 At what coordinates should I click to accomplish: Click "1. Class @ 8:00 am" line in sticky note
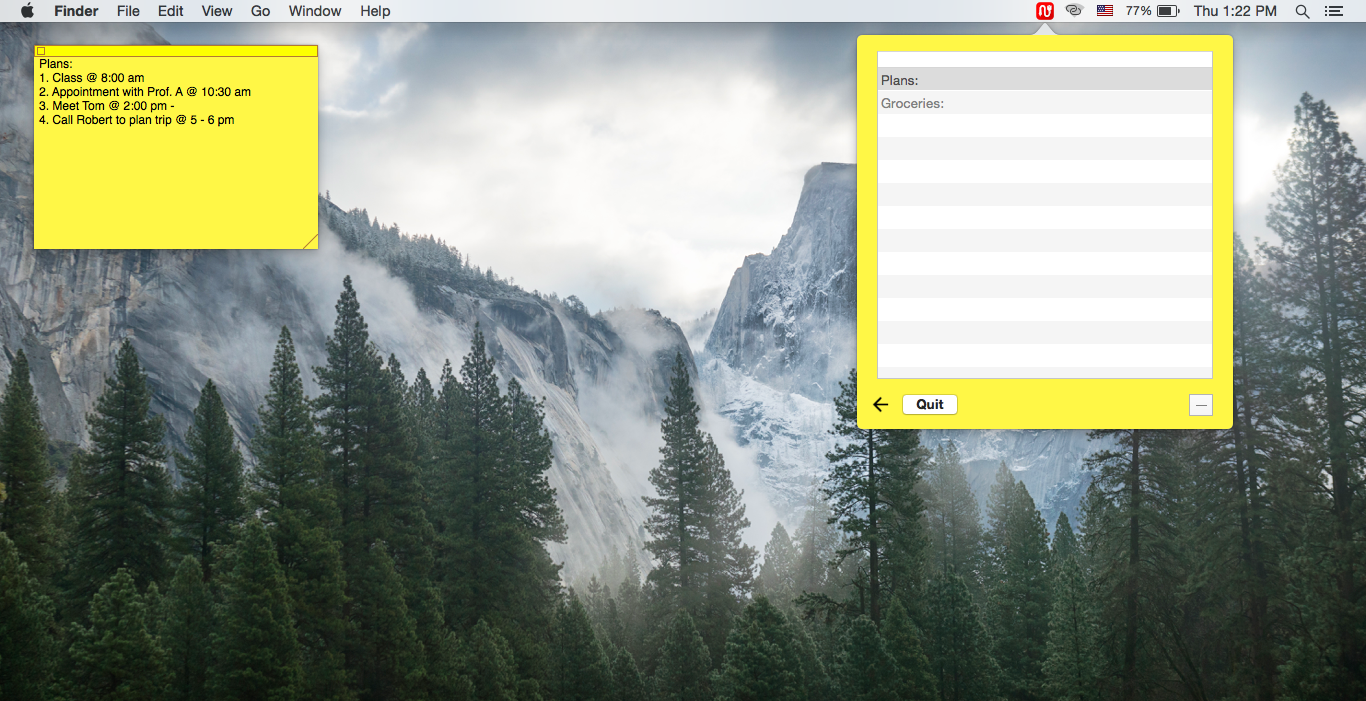pos(92,78)
